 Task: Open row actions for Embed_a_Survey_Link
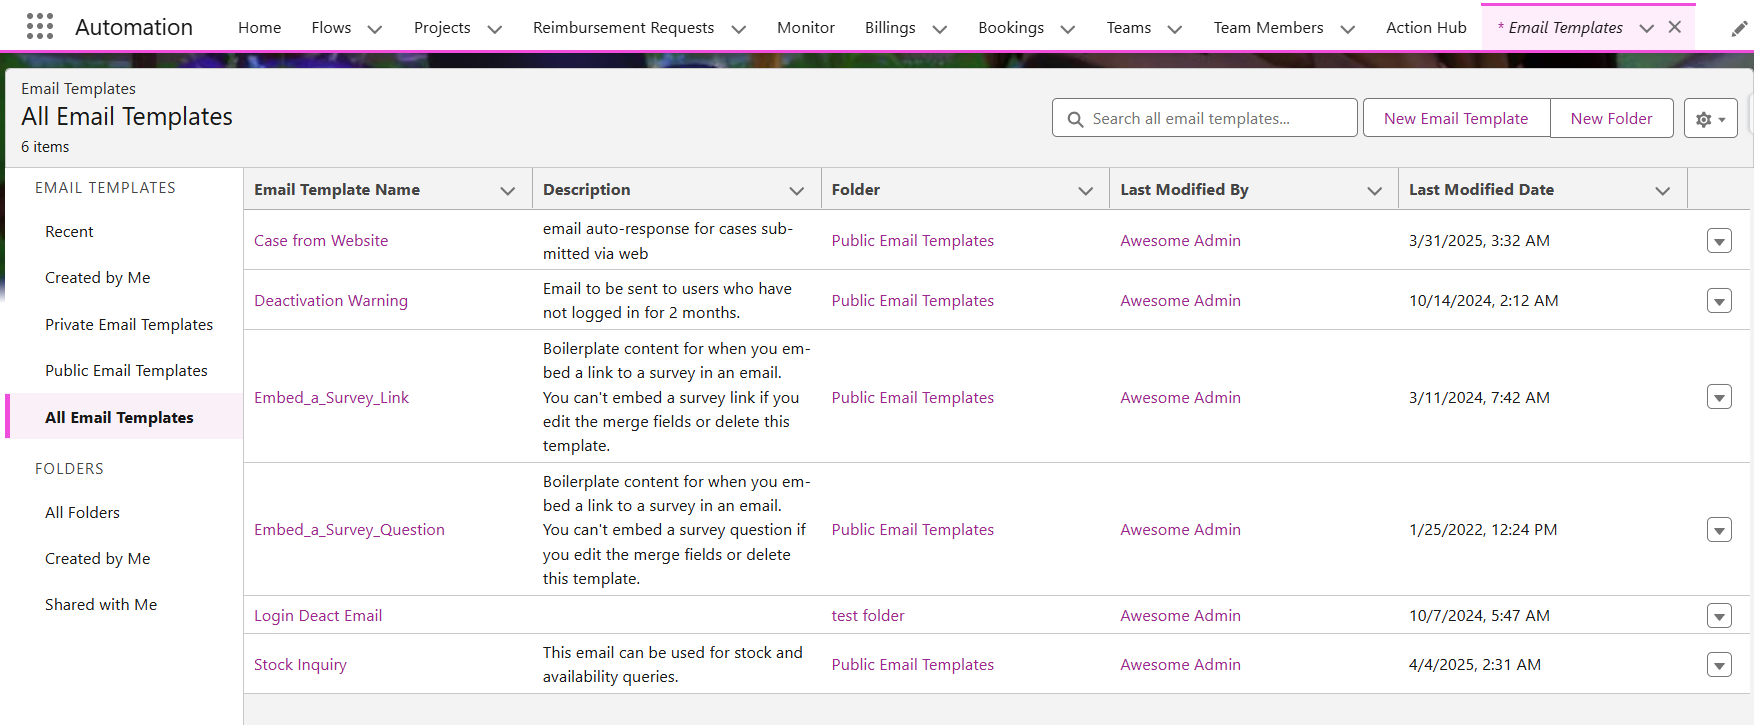click(1719, 398)
